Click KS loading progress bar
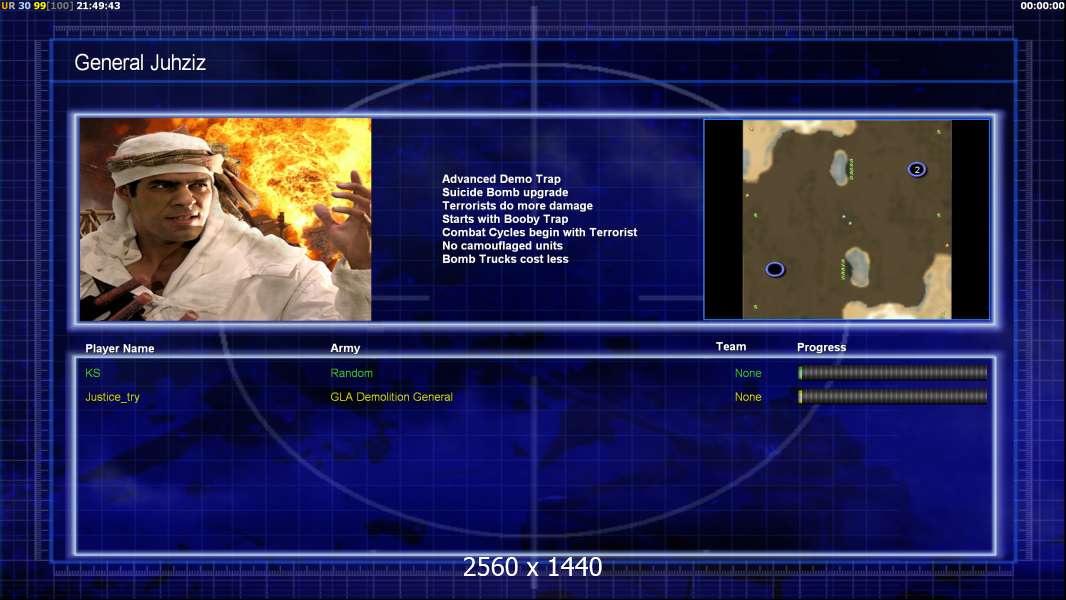1066x600 pixels. (893, 372)
